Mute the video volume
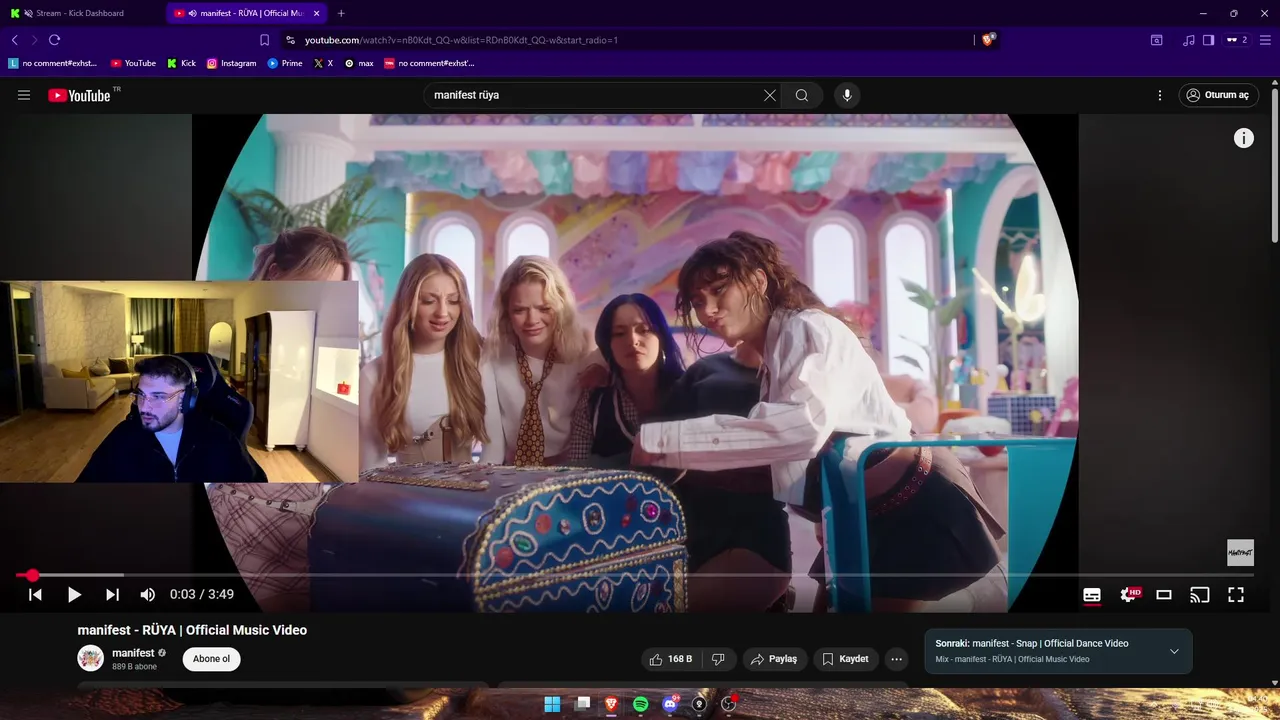1280x720 pixels. coord(148,594)
